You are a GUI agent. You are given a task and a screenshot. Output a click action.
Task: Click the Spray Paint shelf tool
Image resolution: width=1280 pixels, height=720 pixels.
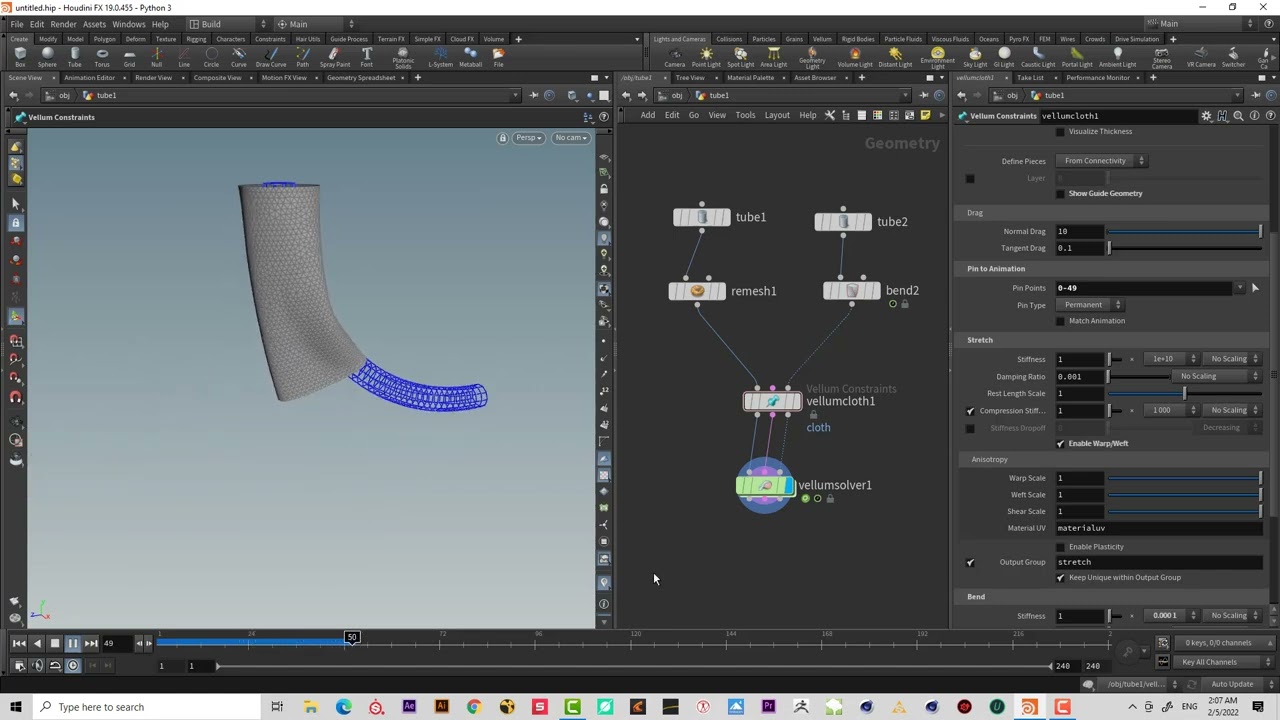pyautogui.click(x=335, y=57)
